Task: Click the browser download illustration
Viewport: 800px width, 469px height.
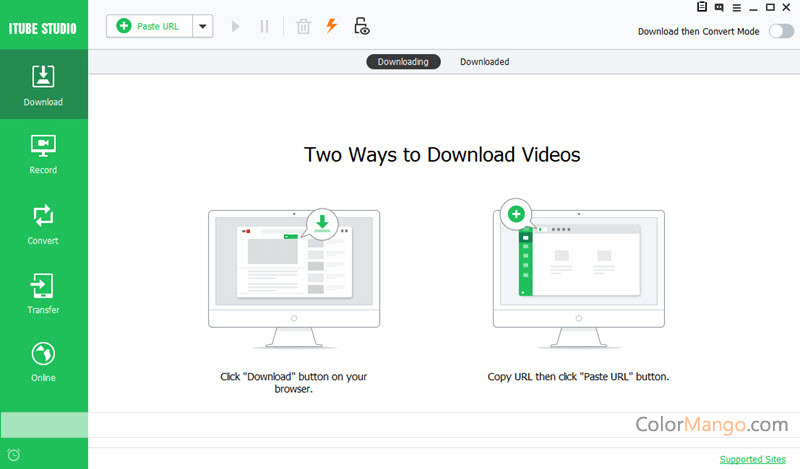Action: tap(294, 279)
